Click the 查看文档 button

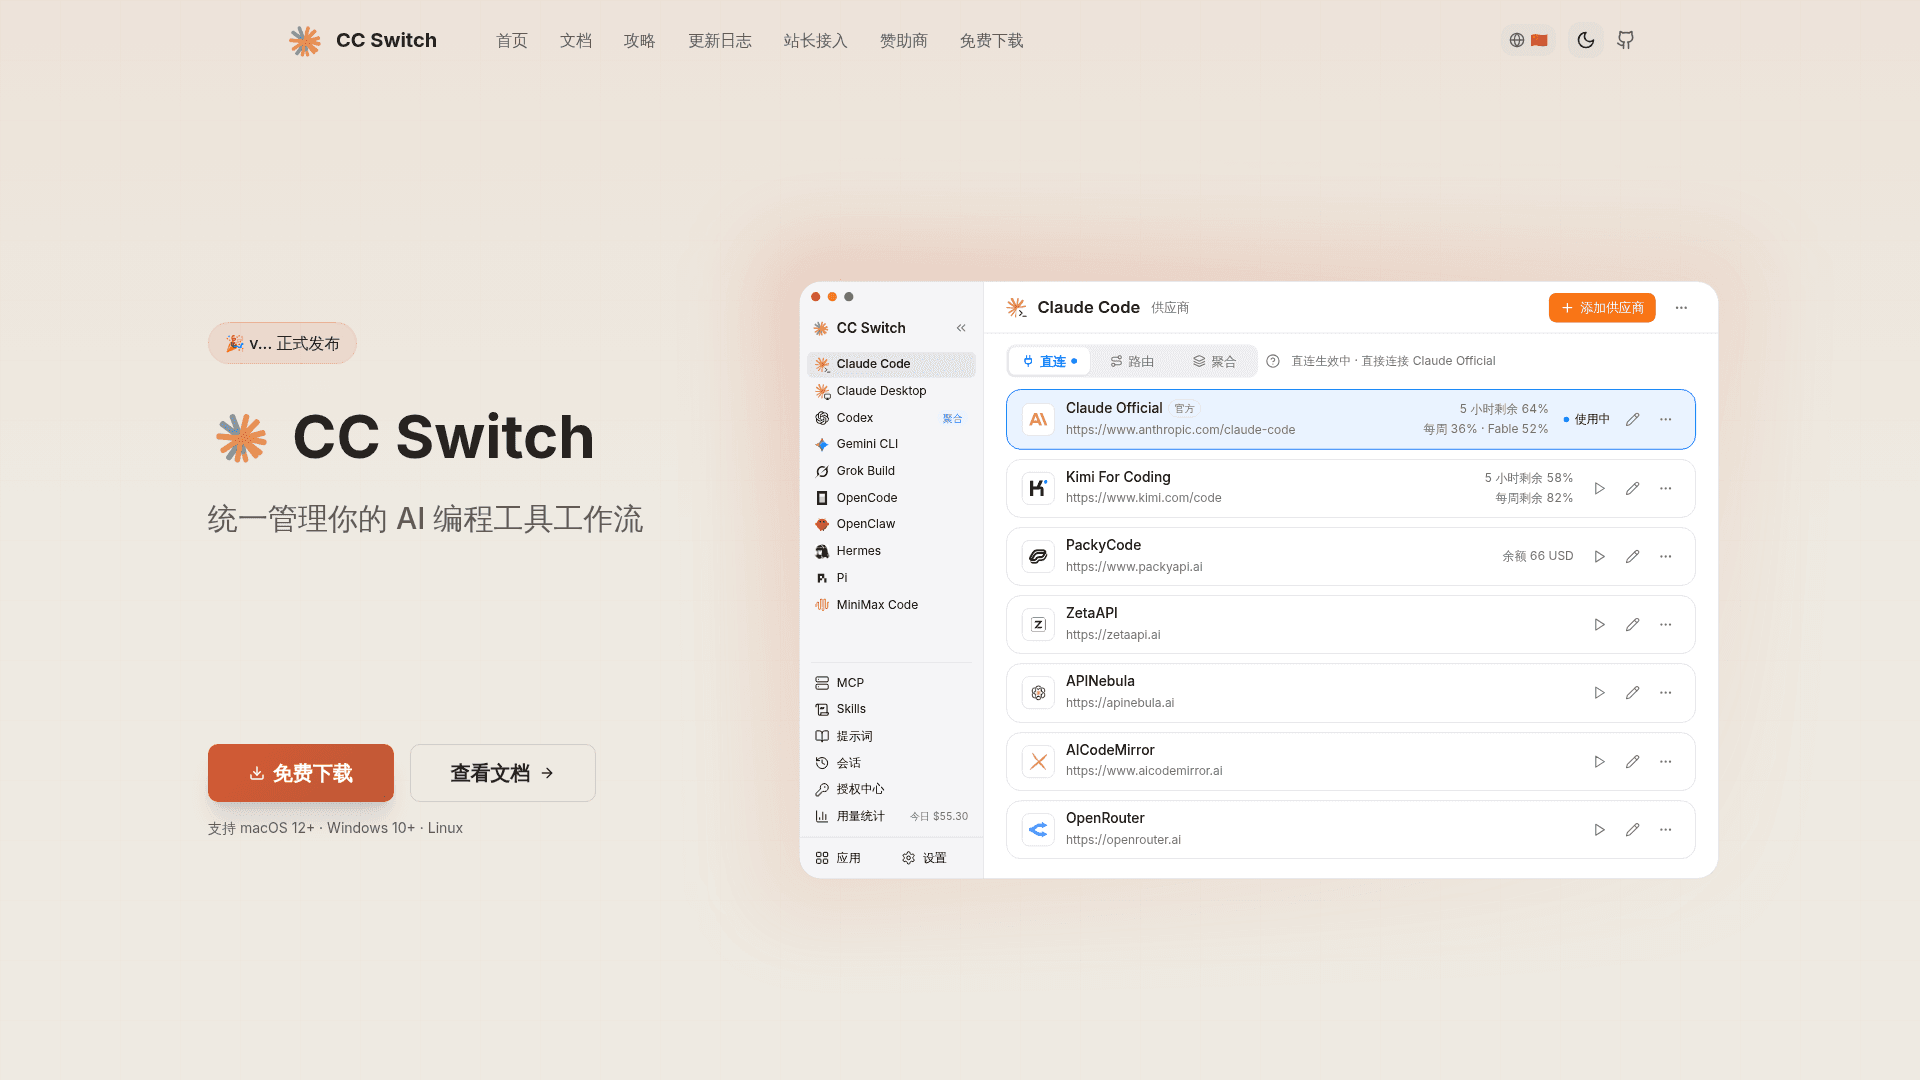coord(503,773)
